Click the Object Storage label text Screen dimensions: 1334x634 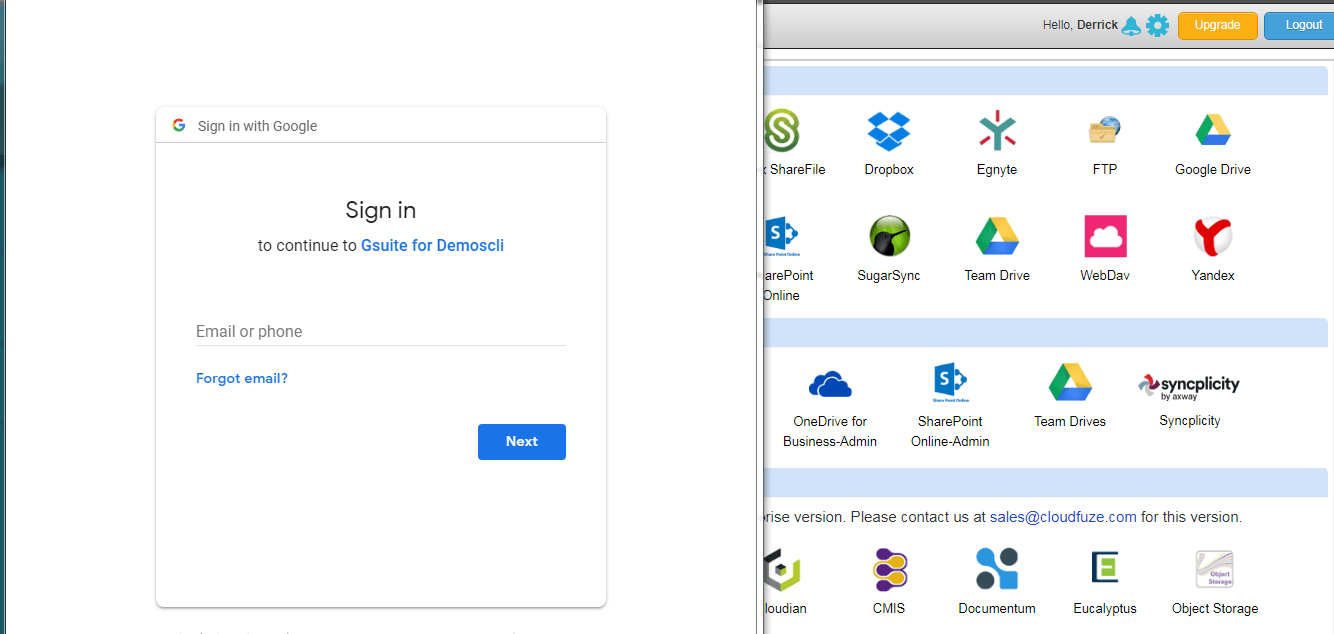[1215, 608]
